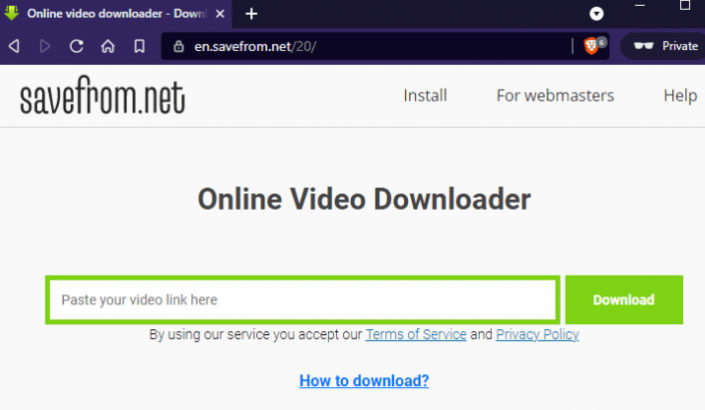705x410 pixels.
Task: Open the Help menu item
Action: (x=680, y=95)
